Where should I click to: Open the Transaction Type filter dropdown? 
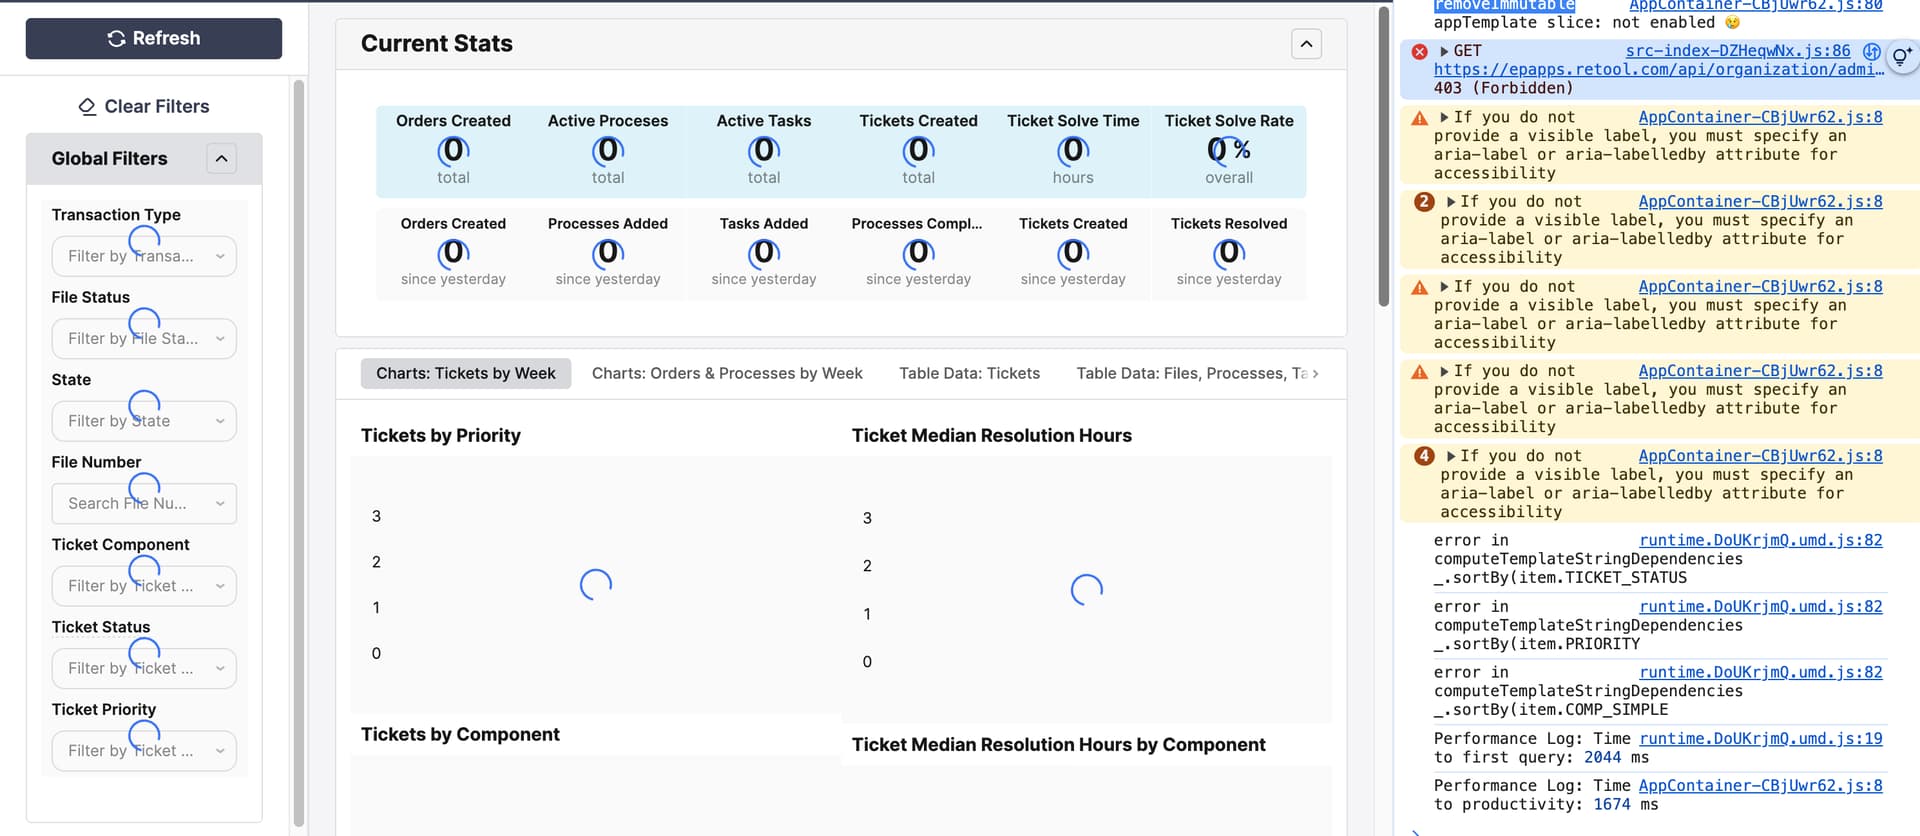pyautogui.click(x=144, y=256)
